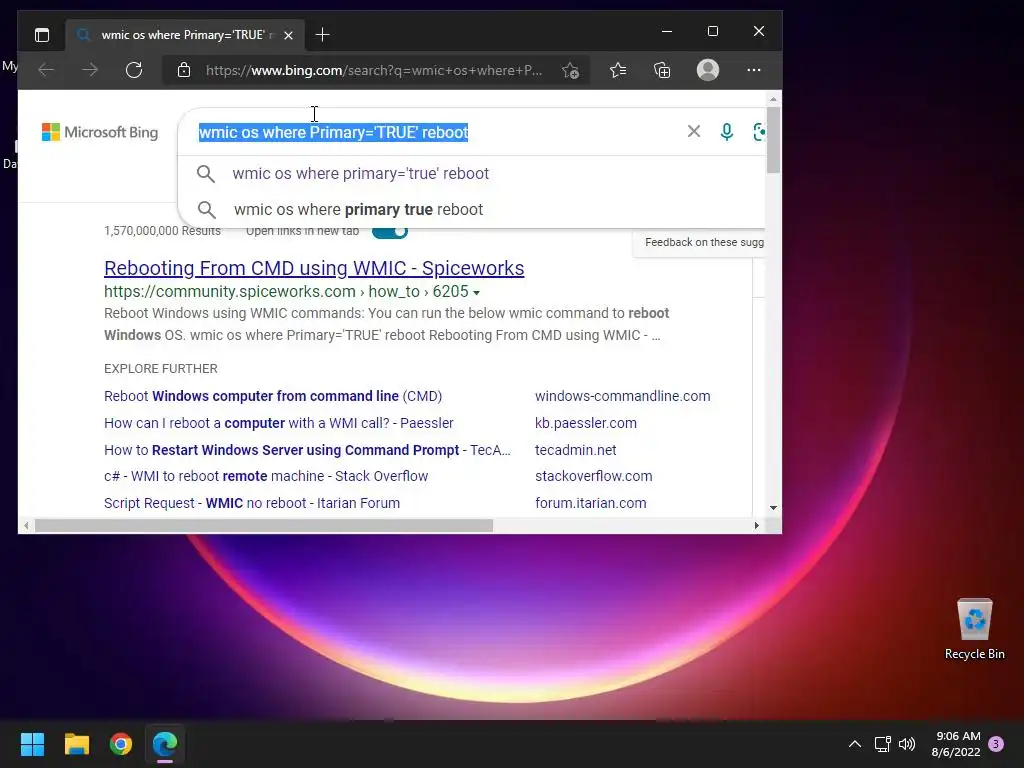Open How can I reboot a computer Paessler link
The image size is (1024, 768).
(279, 423)
